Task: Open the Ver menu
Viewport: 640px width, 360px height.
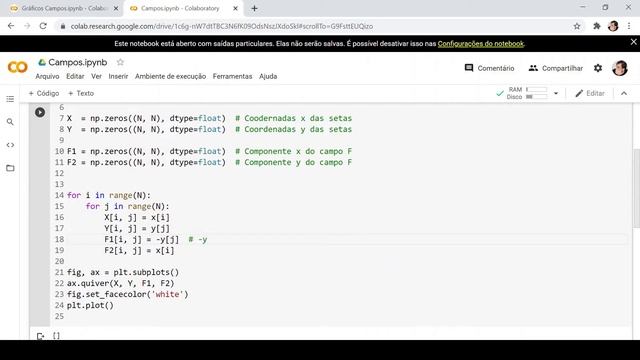Action: click(x=96, y=76)
